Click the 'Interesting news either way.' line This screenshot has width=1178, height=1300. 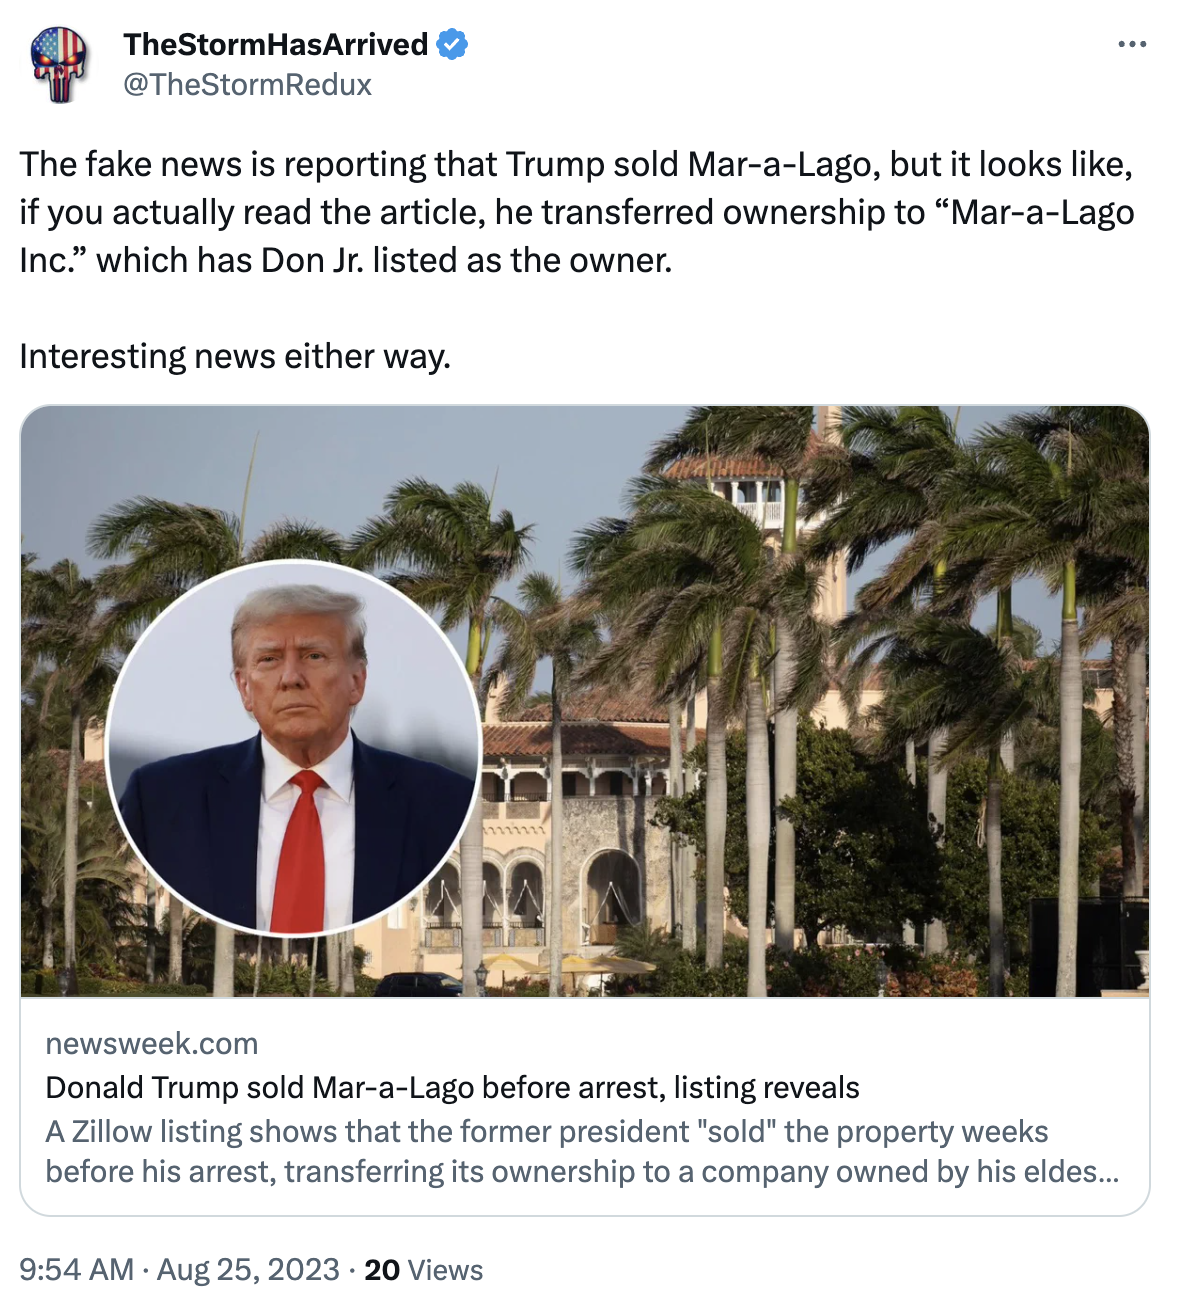tap(235, 356)
